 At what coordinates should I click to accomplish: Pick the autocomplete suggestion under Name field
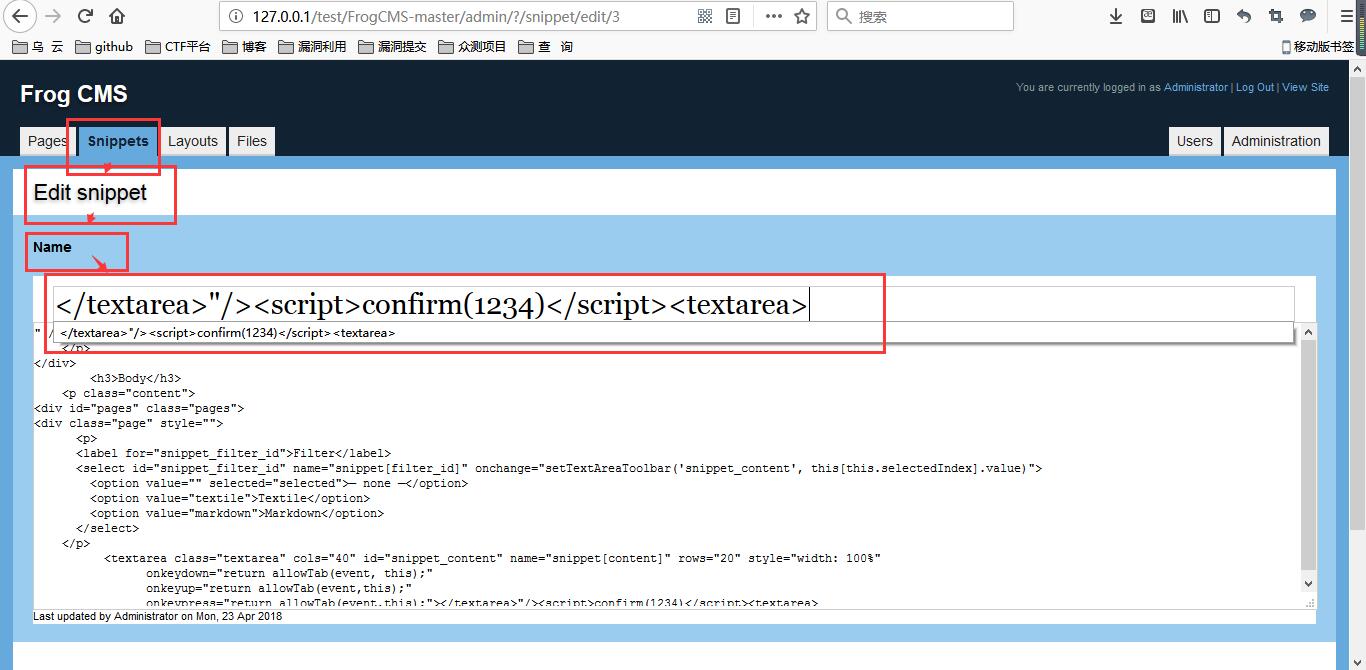click(x=673, y=333)
